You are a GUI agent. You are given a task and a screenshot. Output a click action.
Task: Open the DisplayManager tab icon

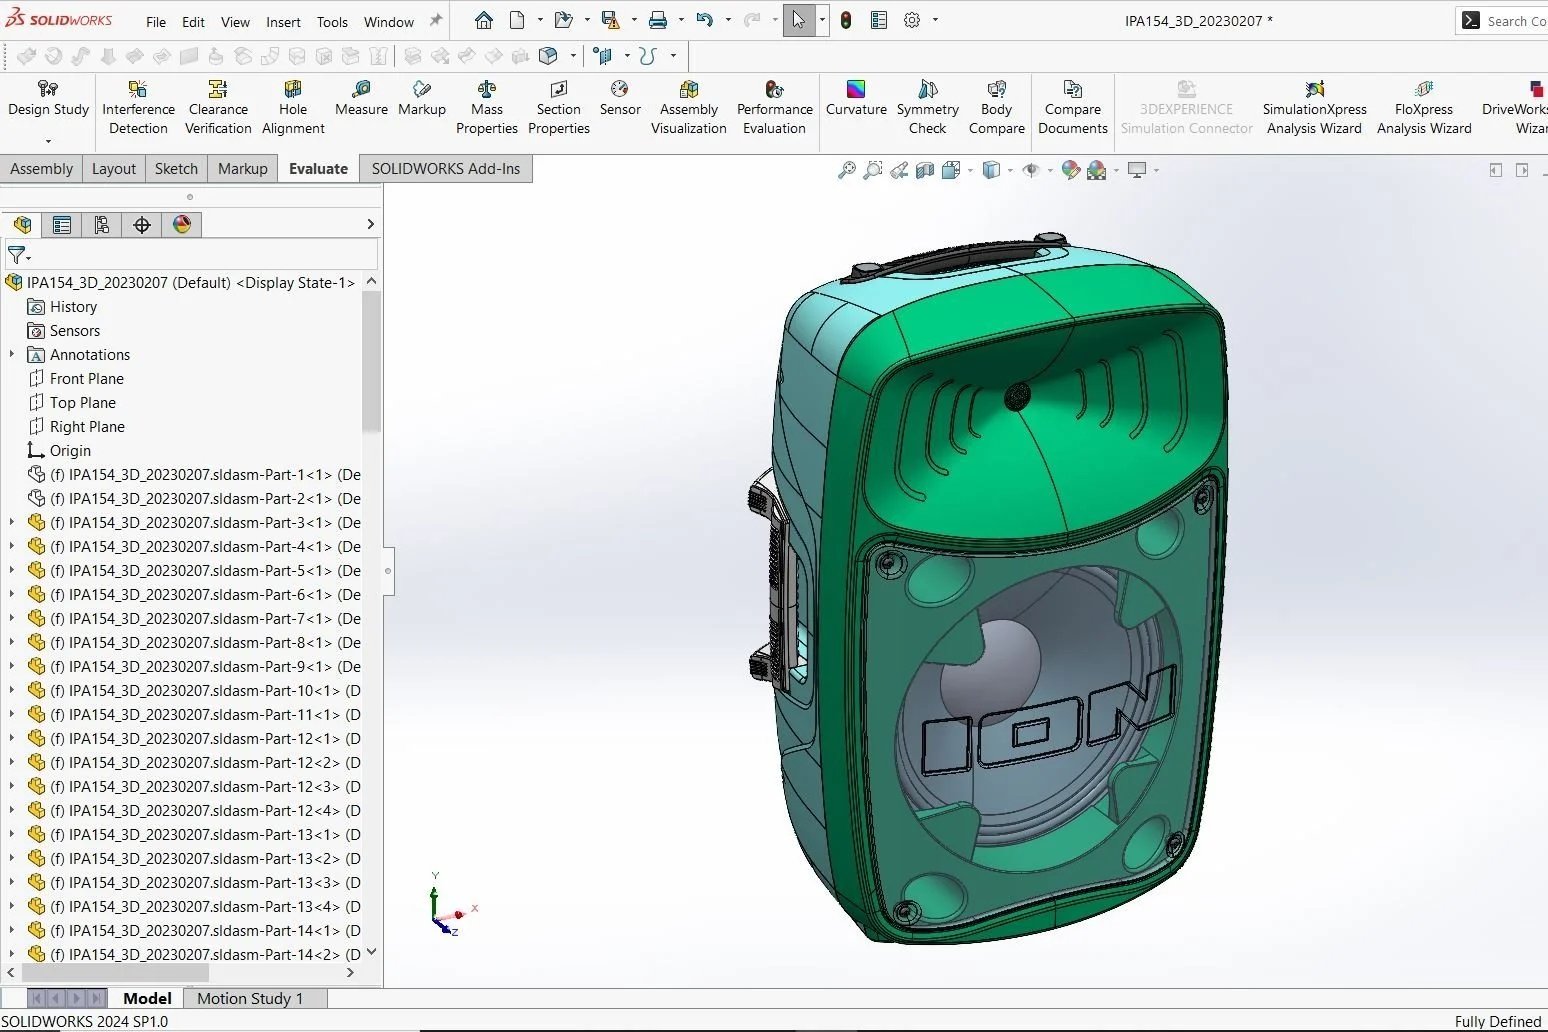coord(182,225)
